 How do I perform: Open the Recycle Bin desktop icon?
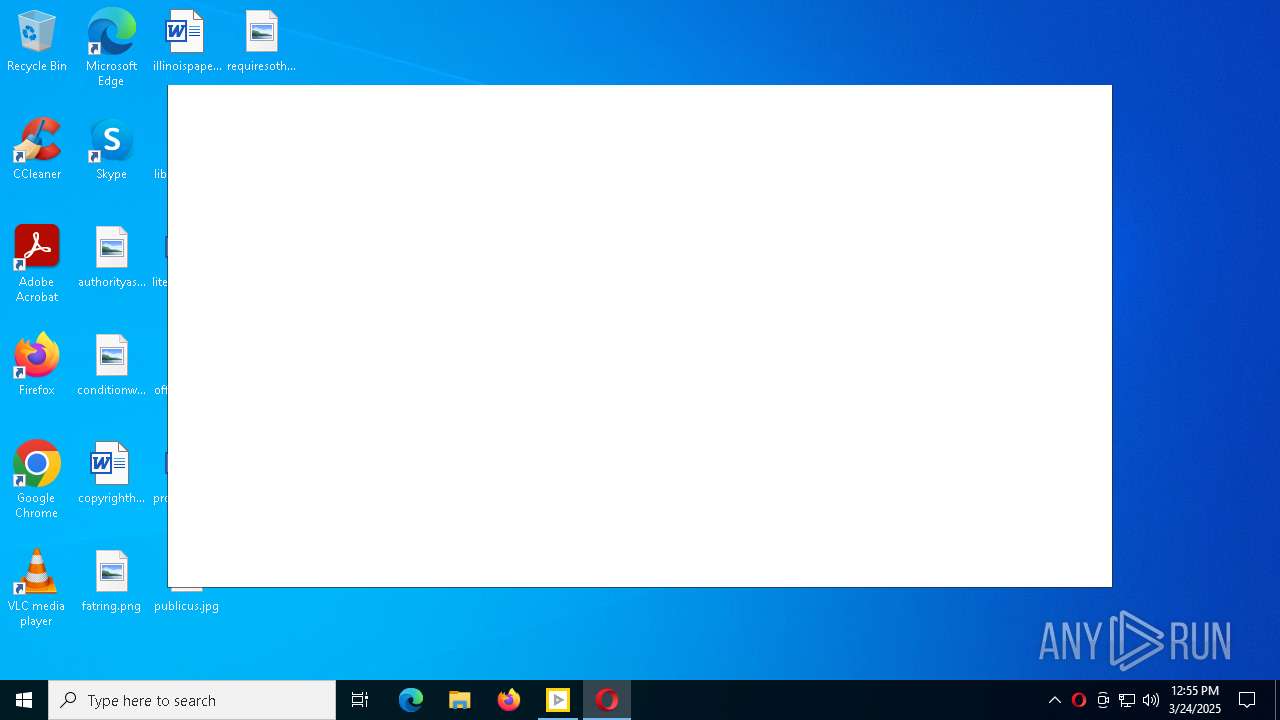(x=37, y=41)
